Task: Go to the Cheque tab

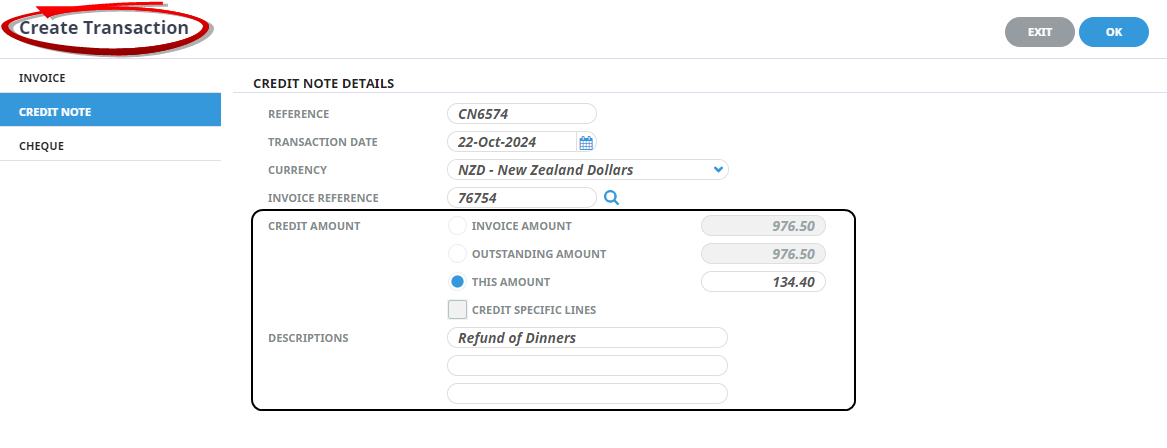Action: pyautogui.click(x=110, y=146)
